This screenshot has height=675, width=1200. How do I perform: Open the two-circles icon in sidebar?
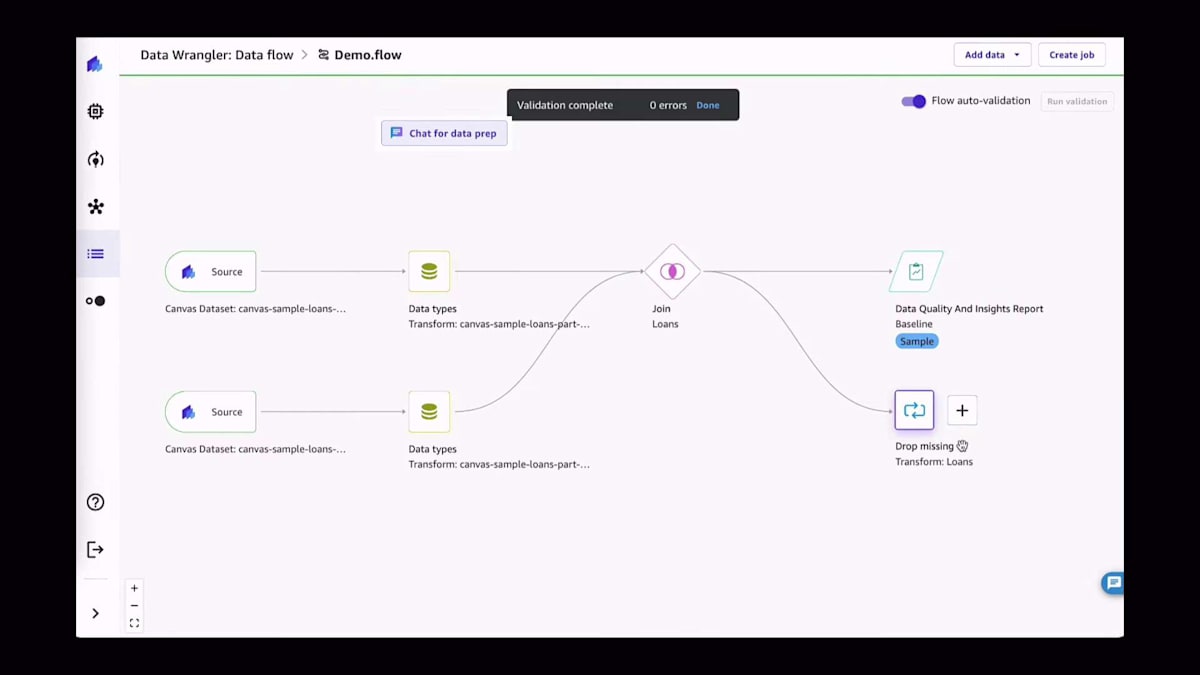tap(95, 301)
